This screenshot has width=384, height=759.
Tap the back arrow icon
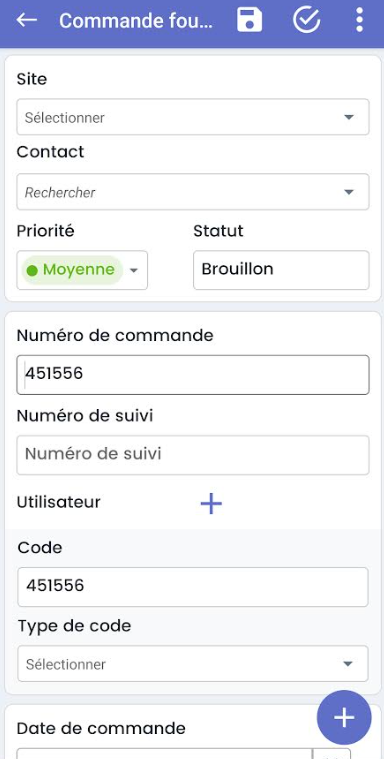27,20
